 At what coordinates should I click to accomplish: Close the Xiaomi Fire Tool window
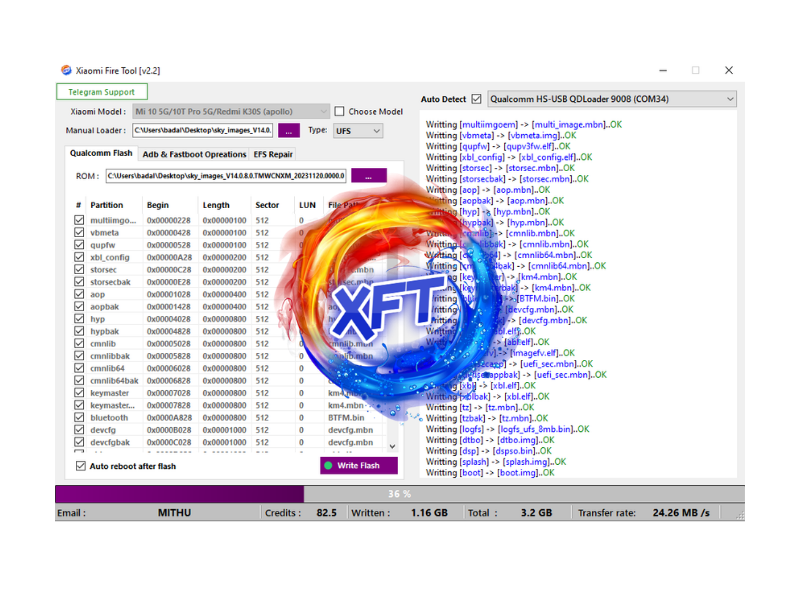pos(729,70)
